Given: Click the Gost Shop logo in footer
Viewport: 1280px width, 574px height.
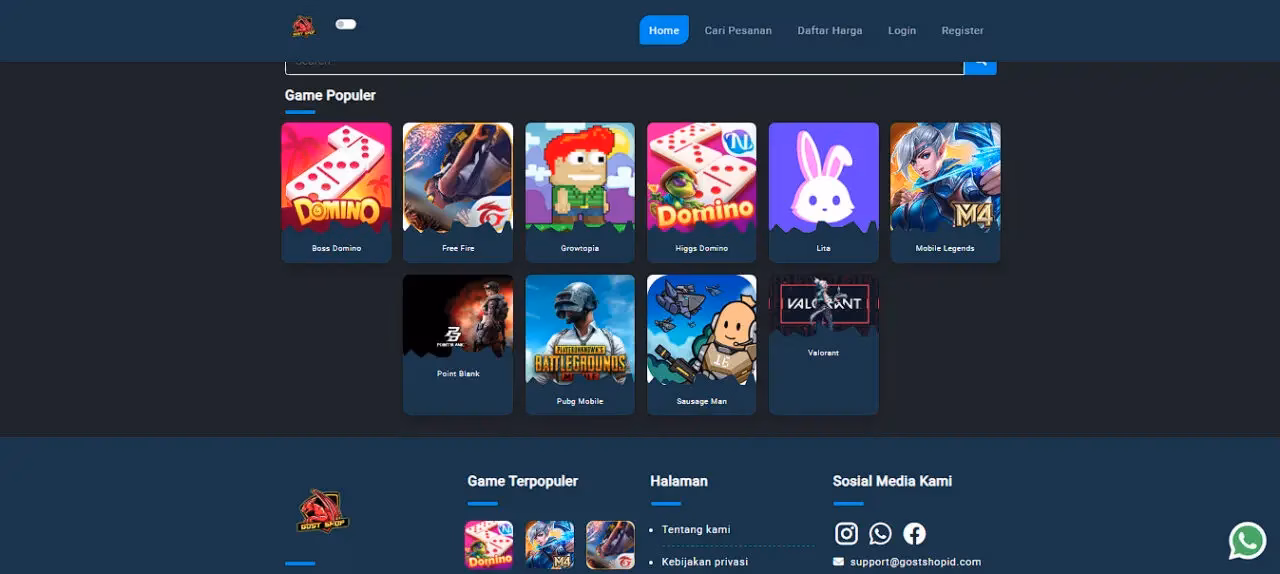Looking at the screenshot, I should [323, 511].
